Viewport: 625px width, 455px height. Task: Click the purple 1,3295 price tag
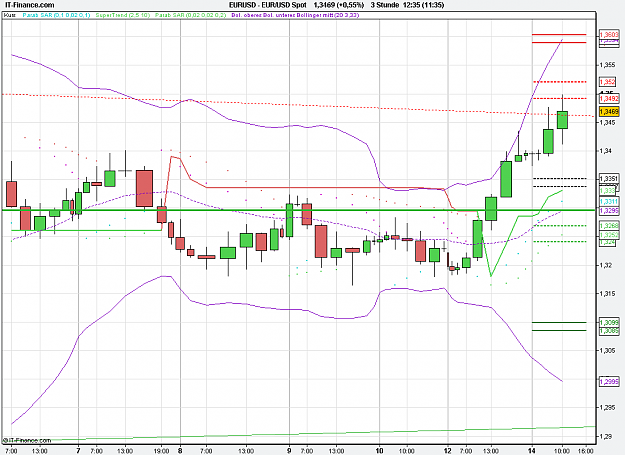pos(609,210)
